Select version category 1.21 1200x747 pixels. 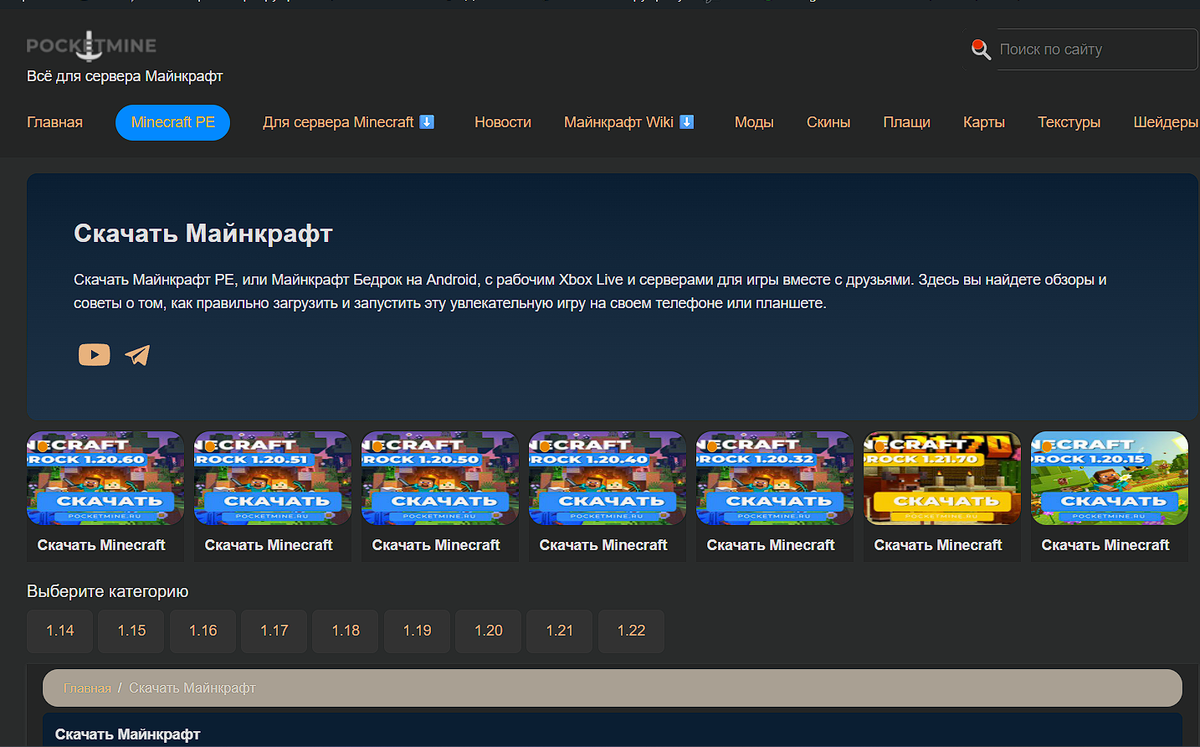[x=560, y=631]
